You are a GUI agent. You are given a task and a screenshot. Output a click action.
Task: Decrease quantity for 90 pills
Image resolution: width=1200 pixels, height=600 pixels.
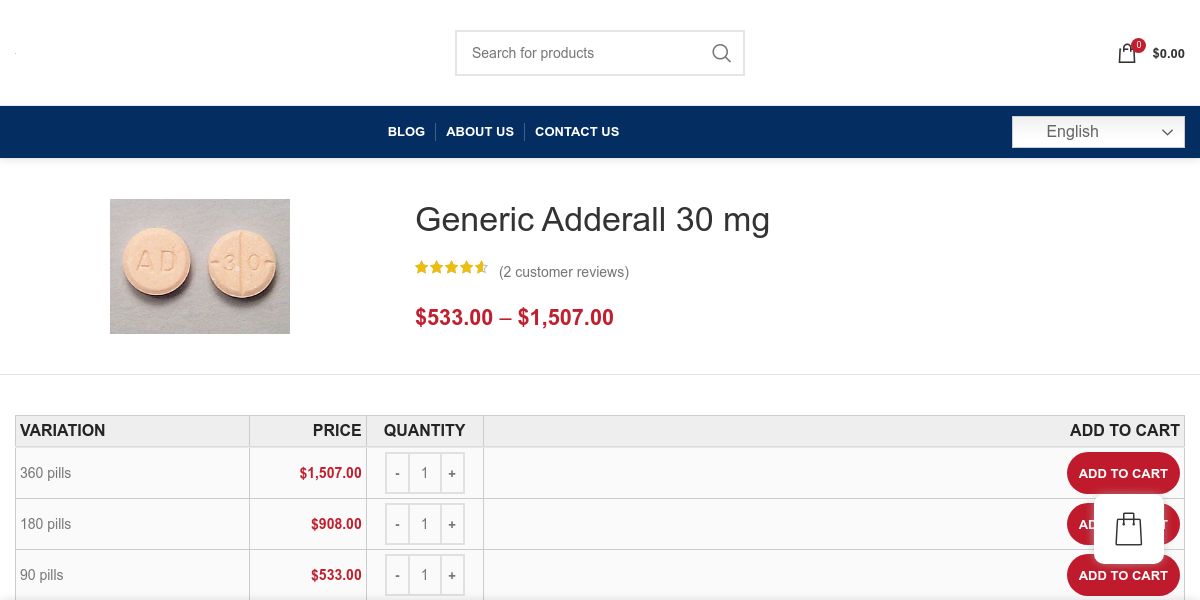click(x=397, y=575)
